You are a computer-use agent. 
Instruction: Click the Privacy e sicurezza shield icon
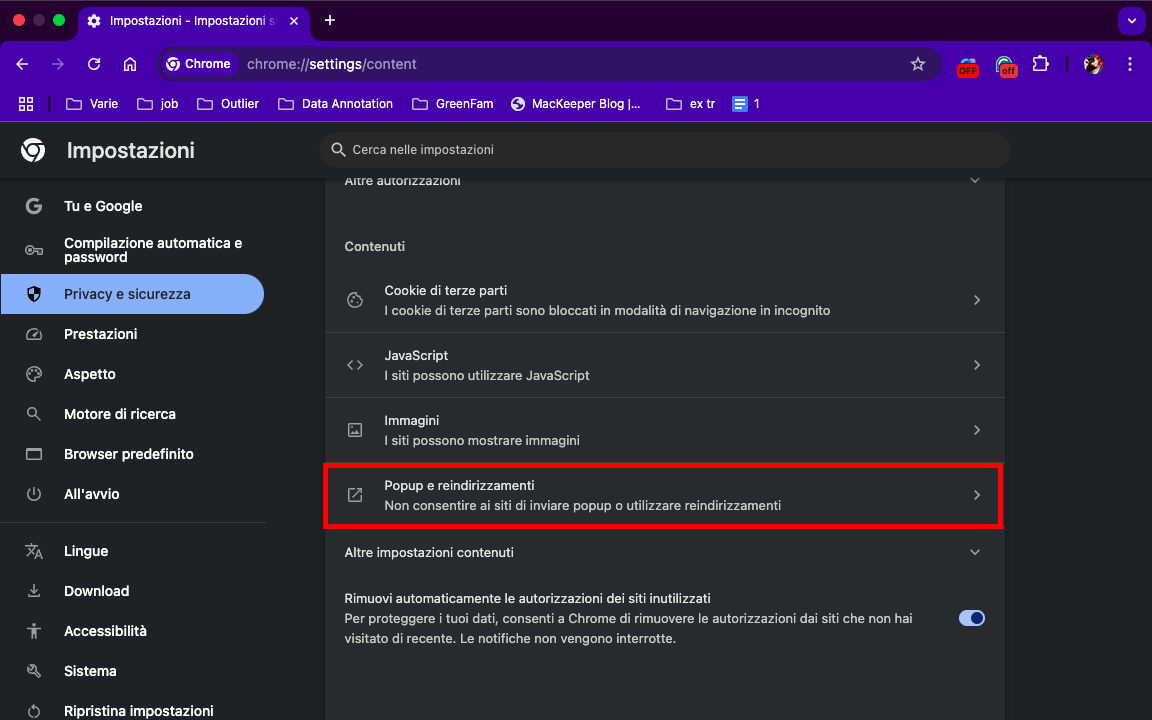[30, 293]
